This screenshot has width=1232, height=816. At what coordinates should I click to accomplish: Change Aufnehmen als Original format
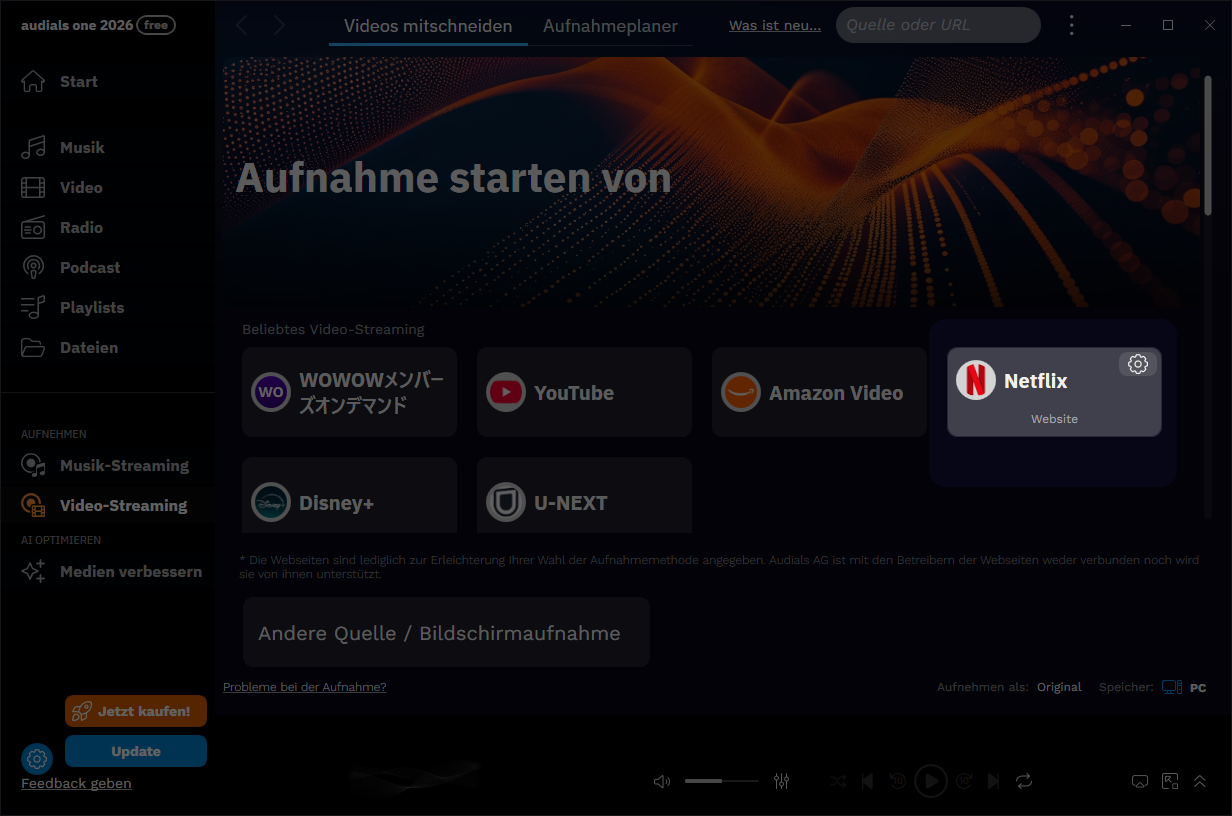(x=1059, y=687)
